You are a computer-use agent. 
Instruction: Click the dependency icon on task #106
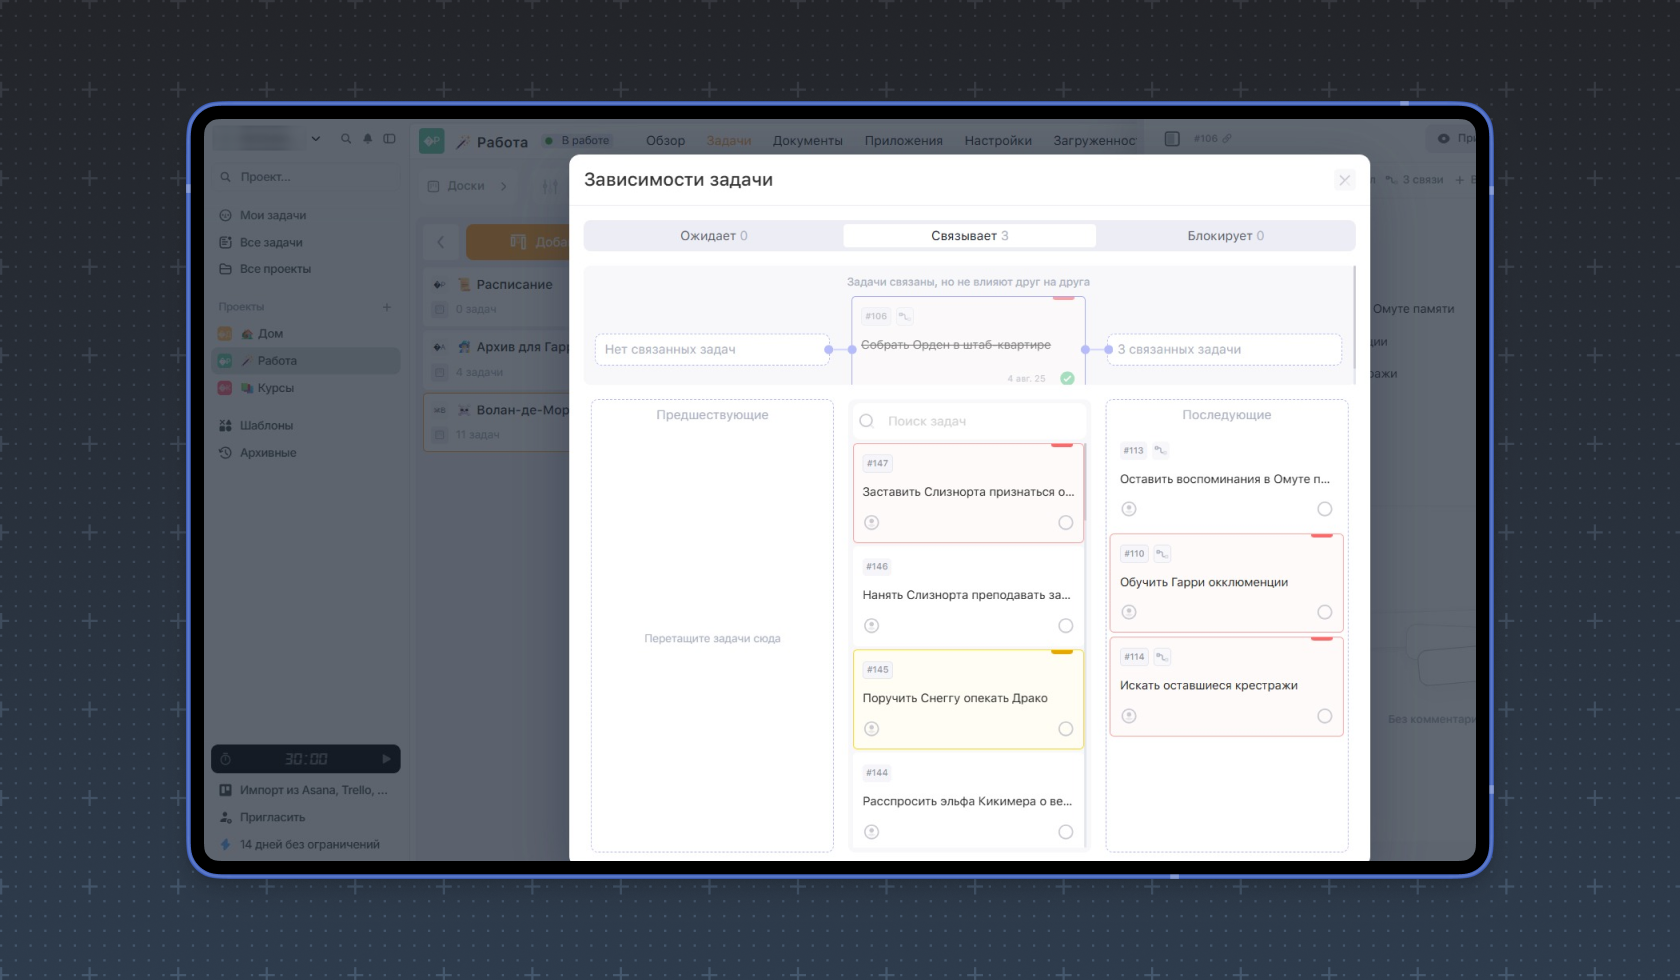(x=904, y=317)
